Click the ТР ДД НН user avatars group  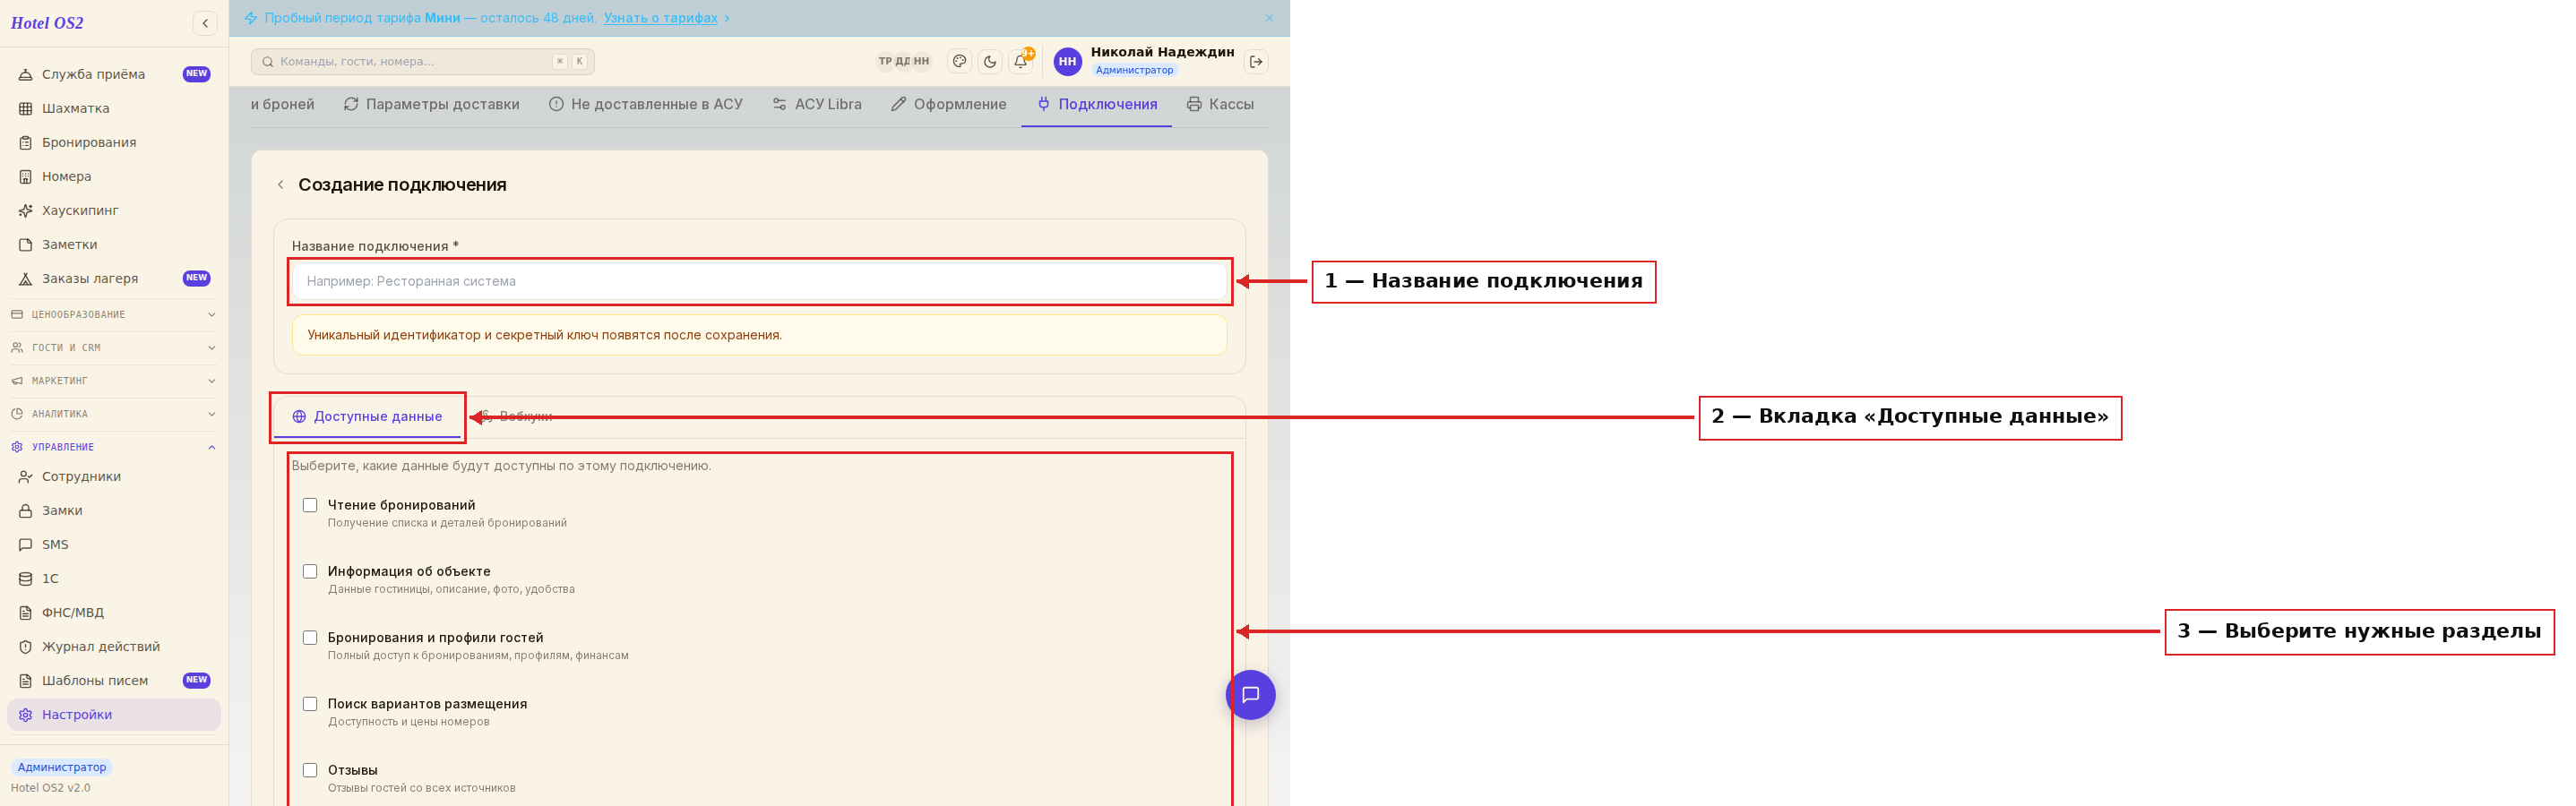coord(903,61)
